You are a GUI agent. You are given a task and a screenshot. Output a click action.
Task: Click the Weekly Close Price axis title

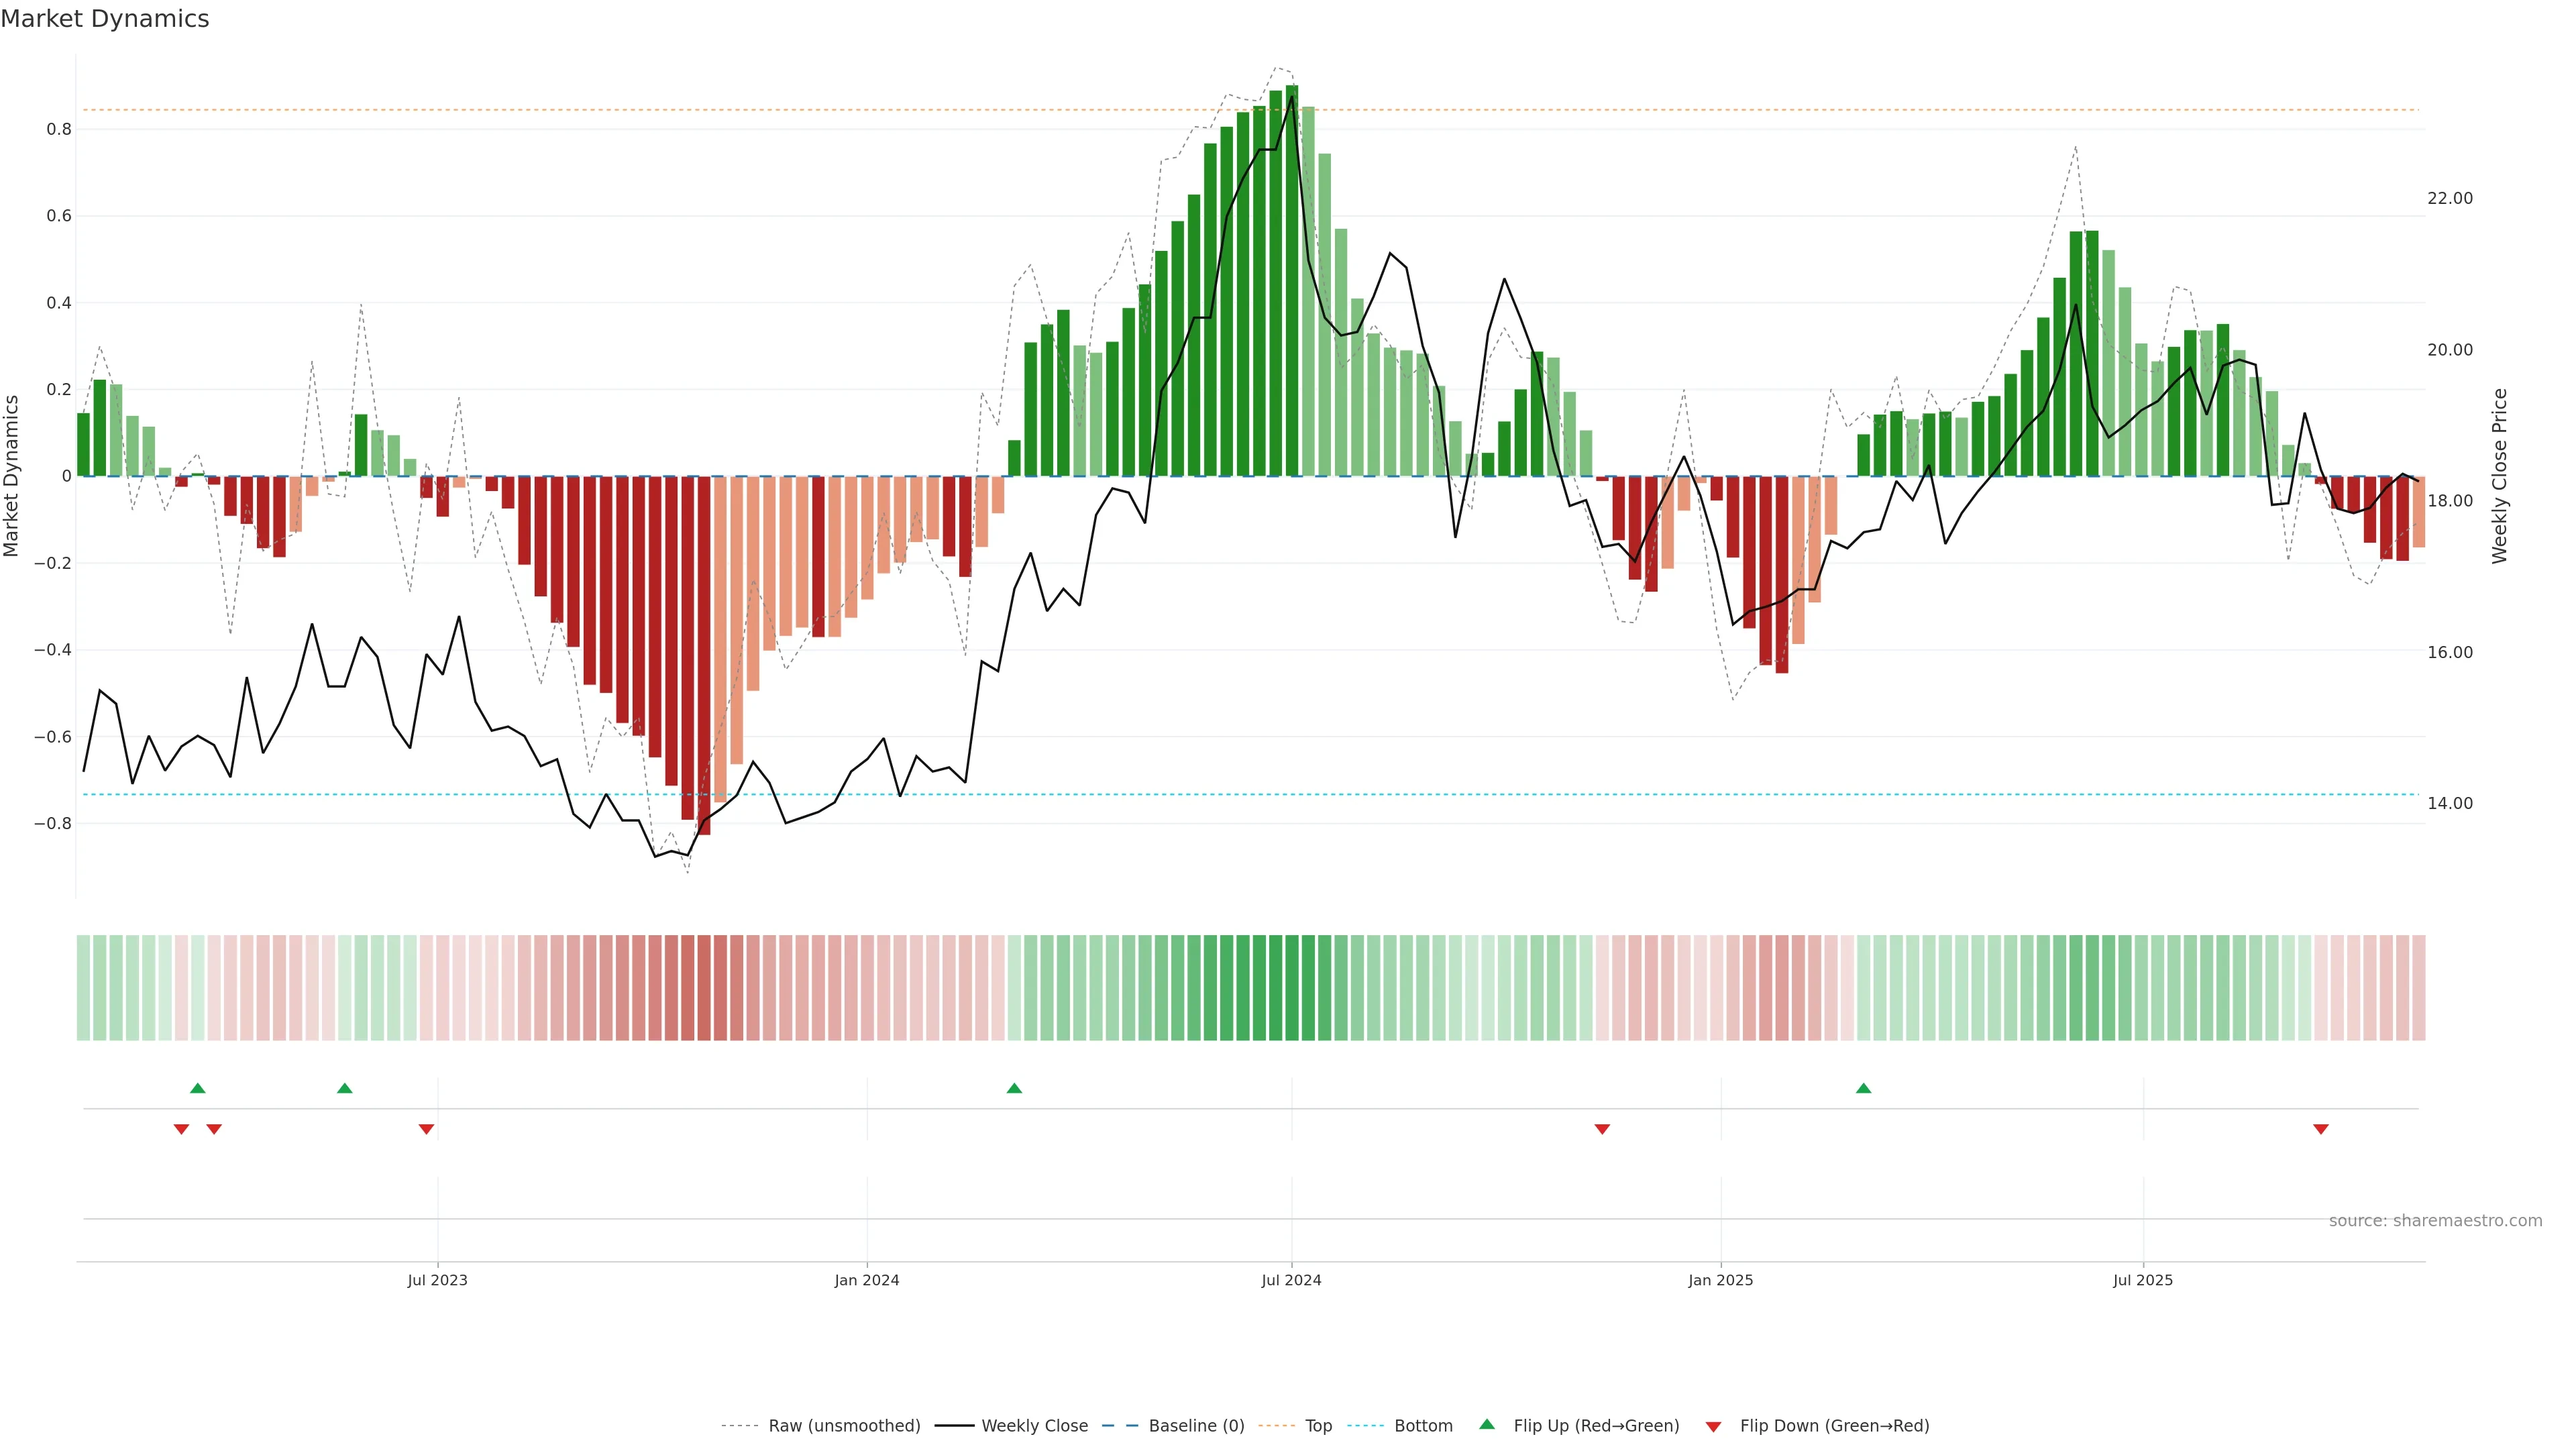pyautogui.click(x=2500, y=476)
